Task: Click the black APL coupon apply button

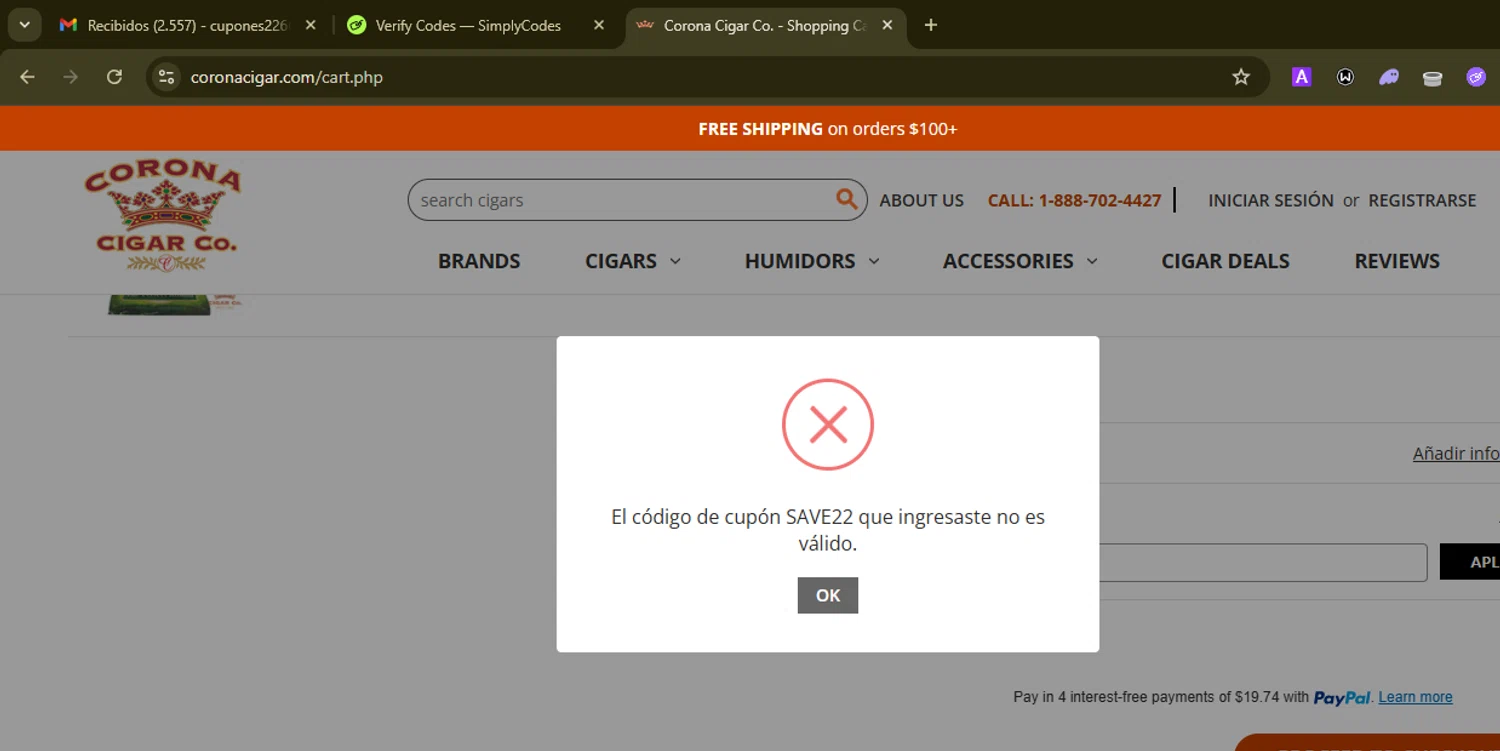Action: click(x=1470, y=562)
